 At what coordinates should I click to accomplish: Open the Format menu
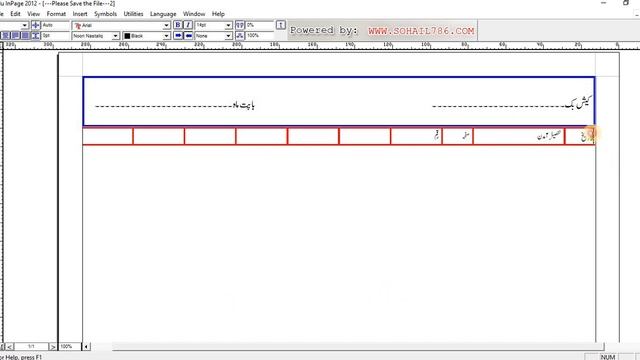pos(56,14)
